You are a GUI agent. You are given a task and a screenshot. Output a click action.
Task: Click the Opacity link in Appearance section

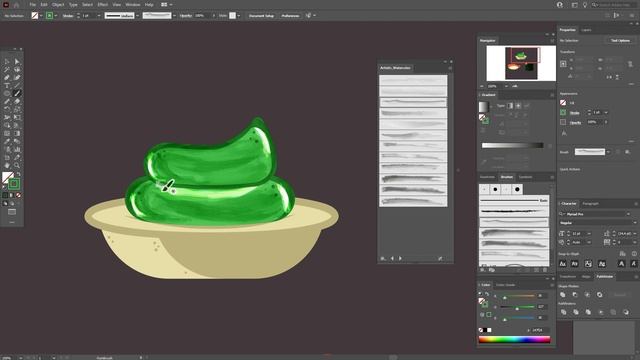coord(576,122)
